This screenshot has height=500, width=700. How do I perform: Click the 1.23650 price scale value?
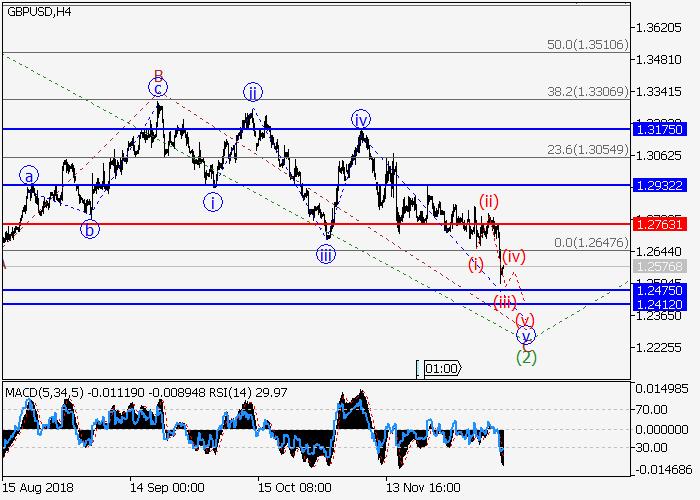coord(659,316)
